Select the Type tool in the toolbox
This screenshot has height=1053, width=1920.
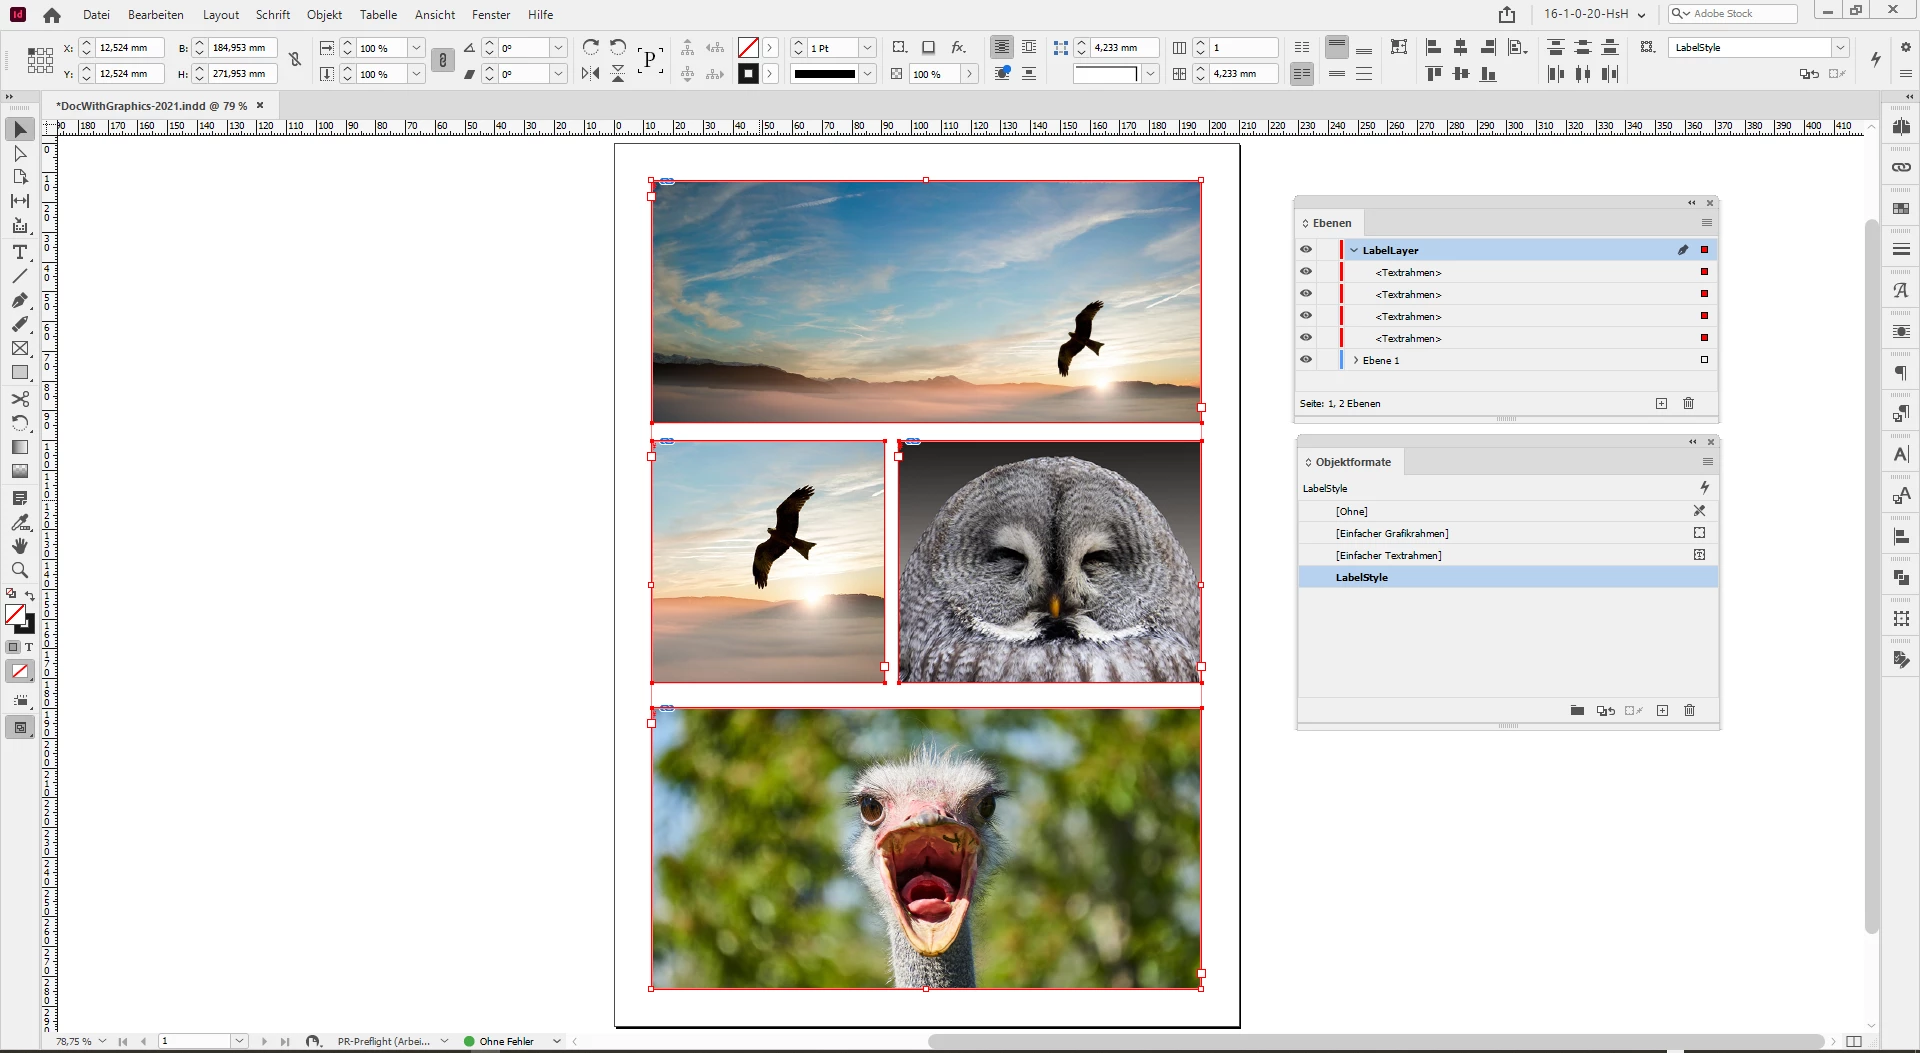tap(19, 252)
